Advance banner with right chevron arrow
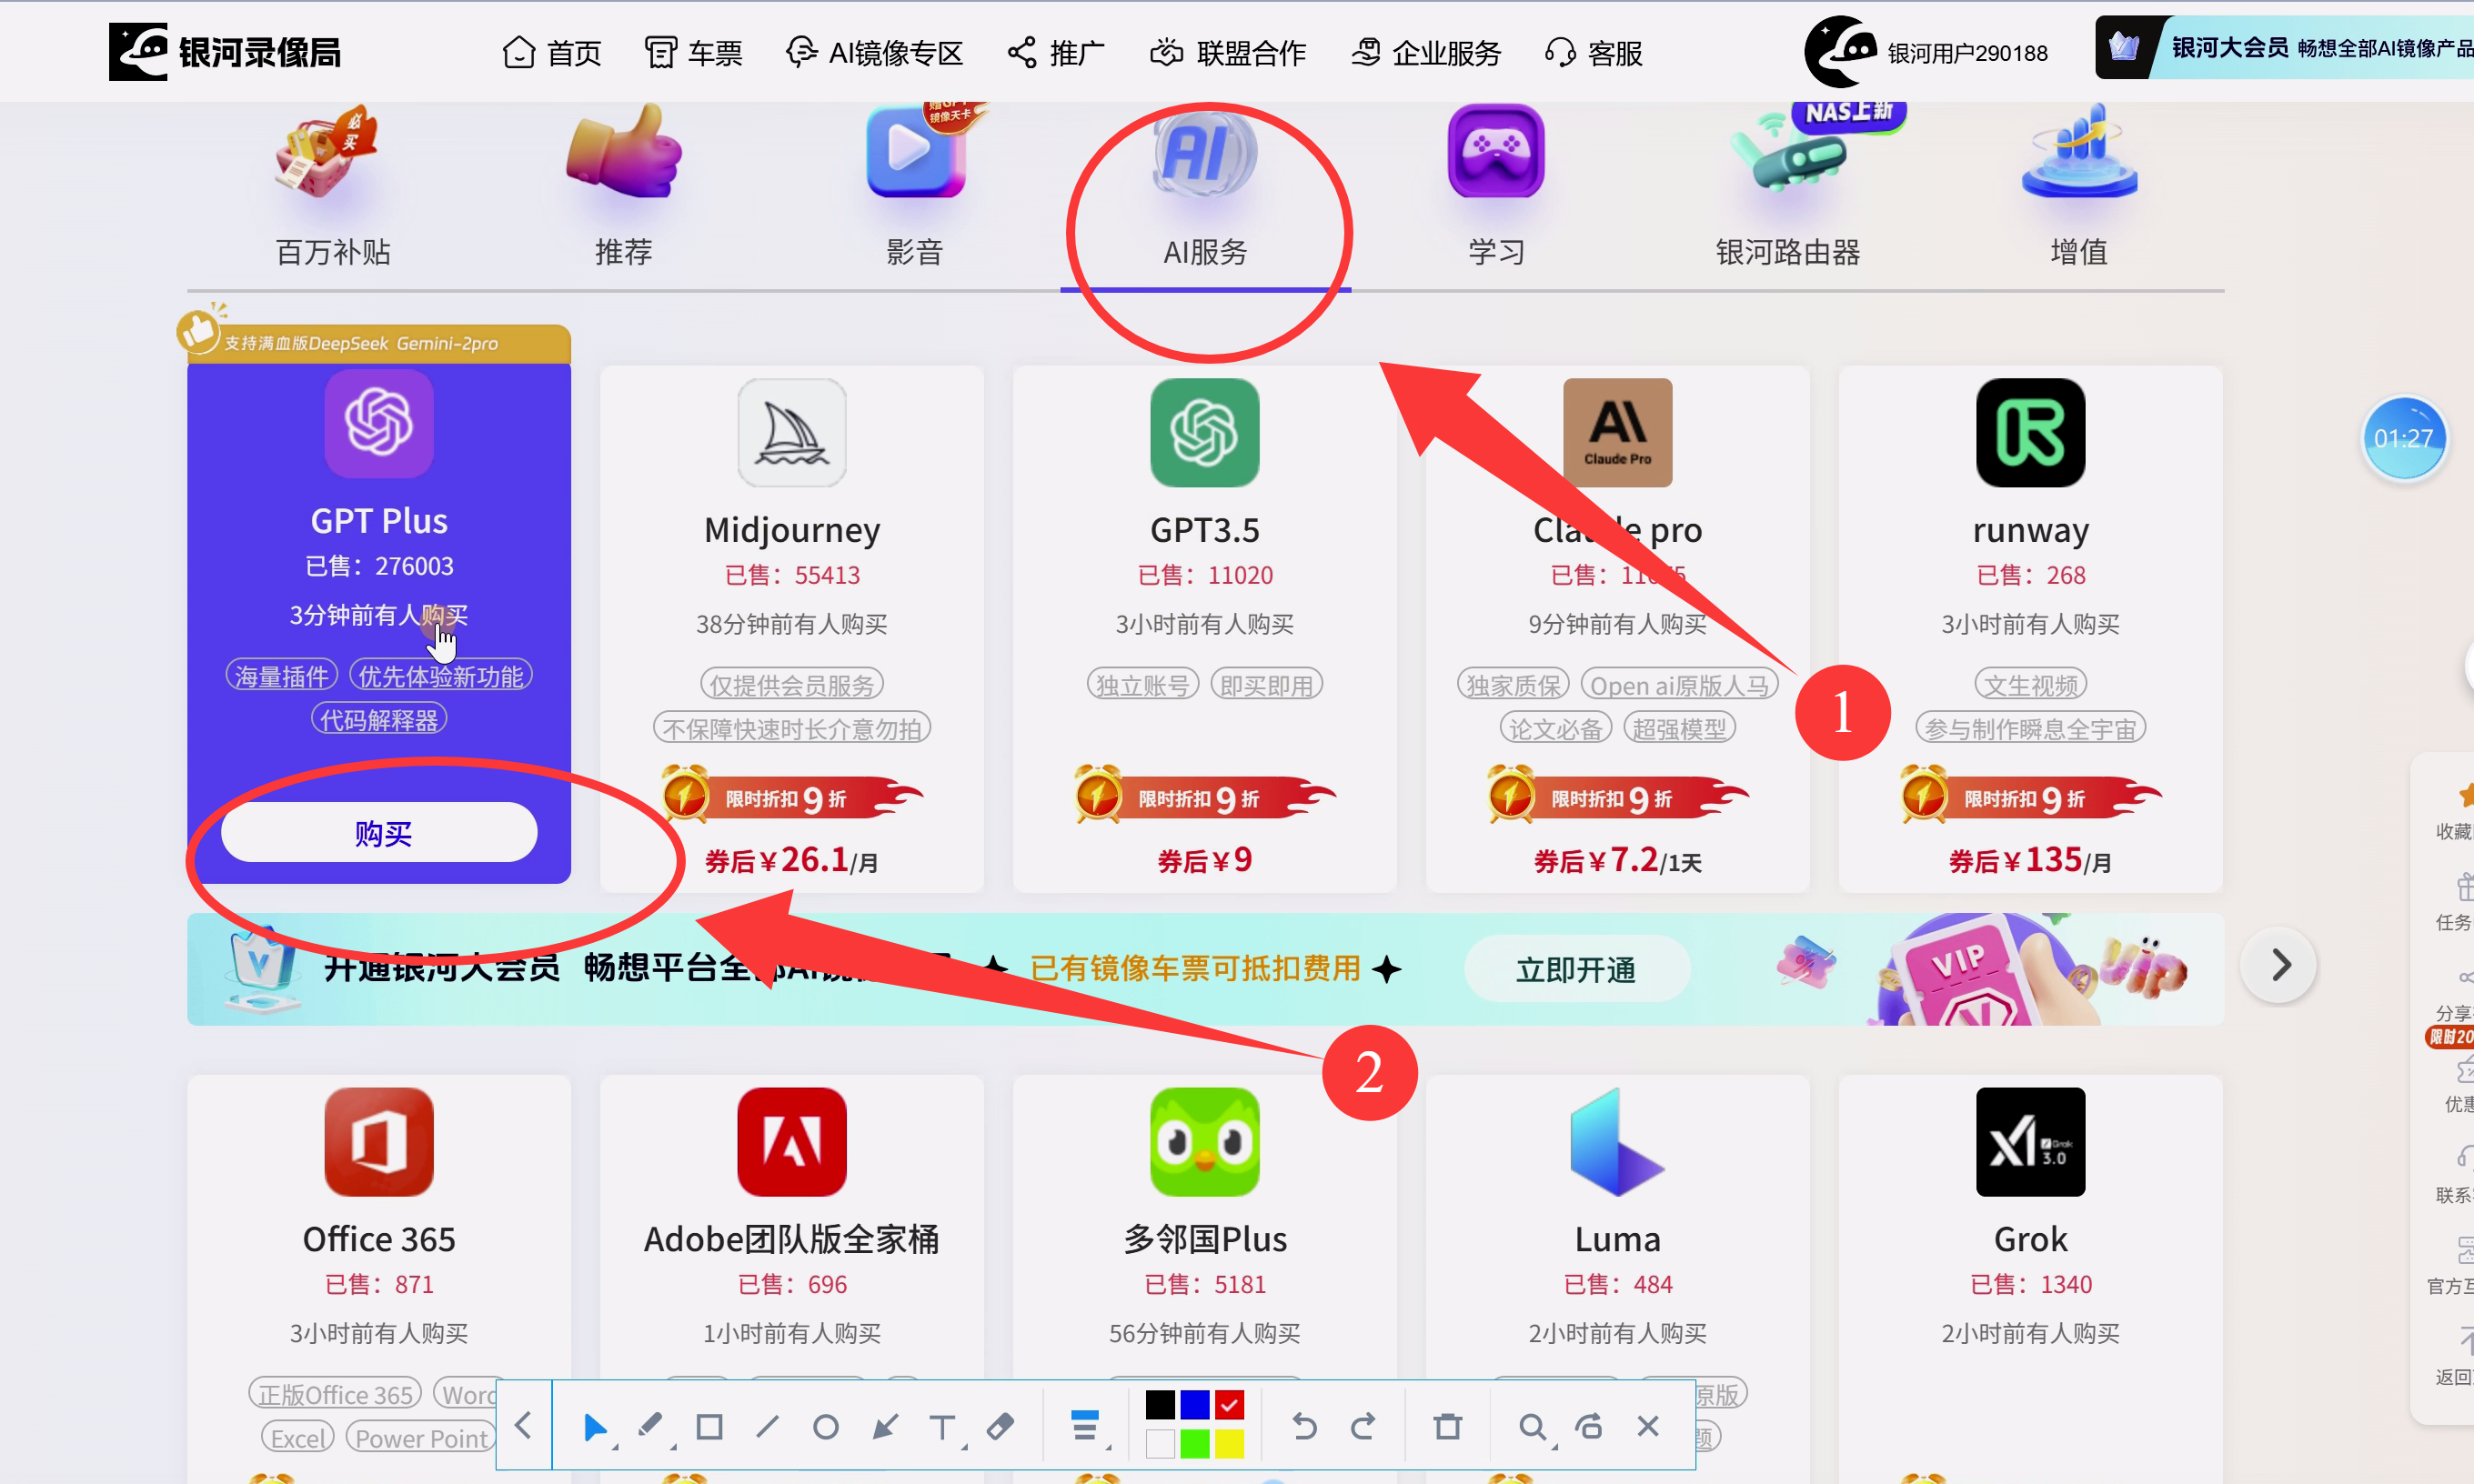 pos(2279,965)
